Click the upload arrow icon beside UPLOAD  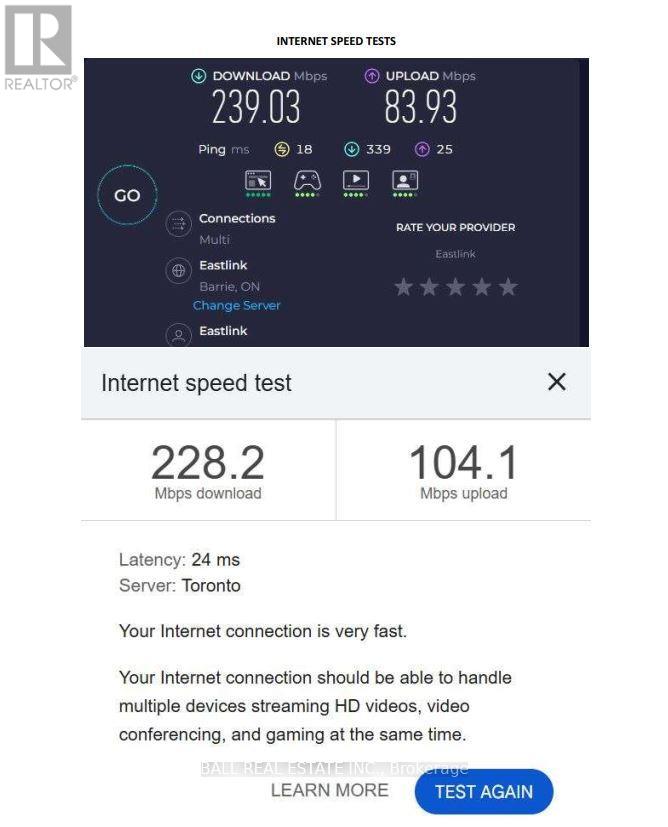click(x=372, y=76)
